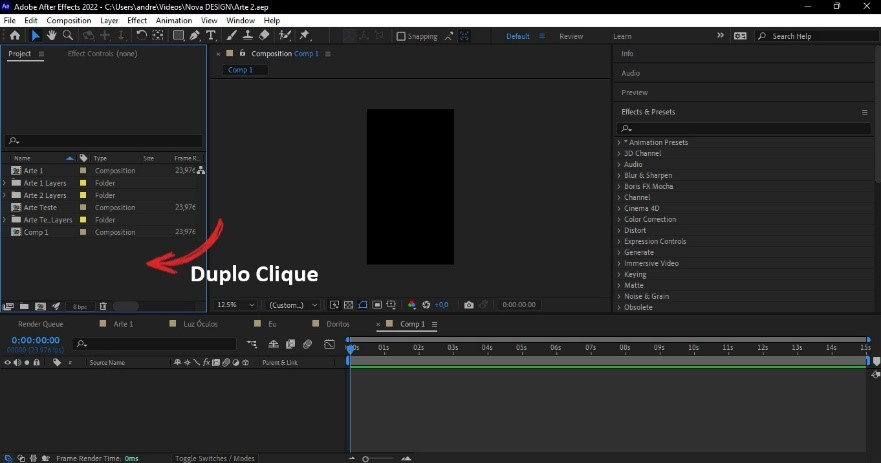Expand the Animation Presets category
Viewport: 881px width, 463px height.
tap(619, 143)
